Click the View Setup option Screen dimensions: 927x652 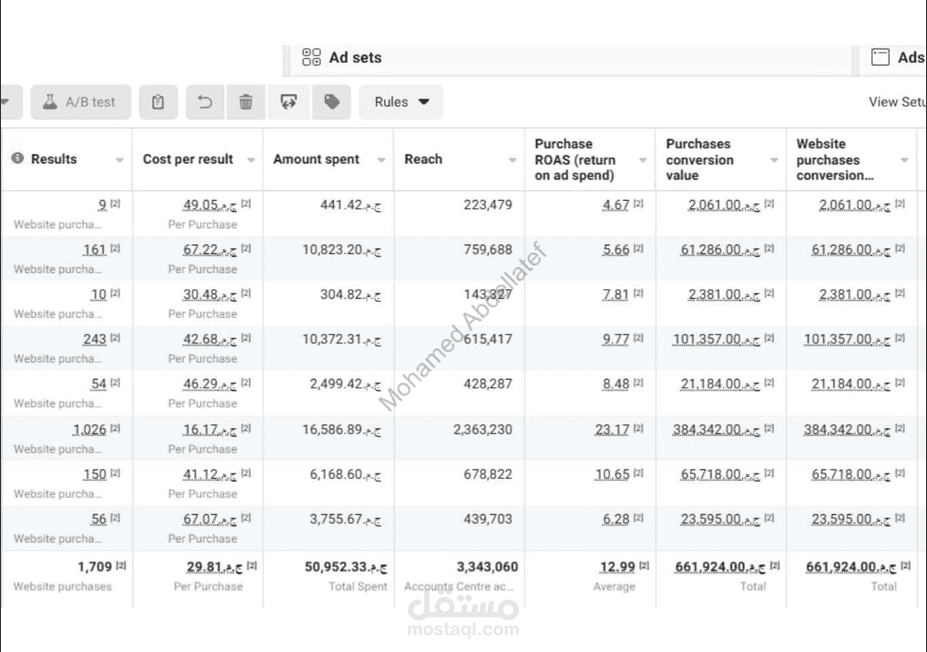[896, 102]
